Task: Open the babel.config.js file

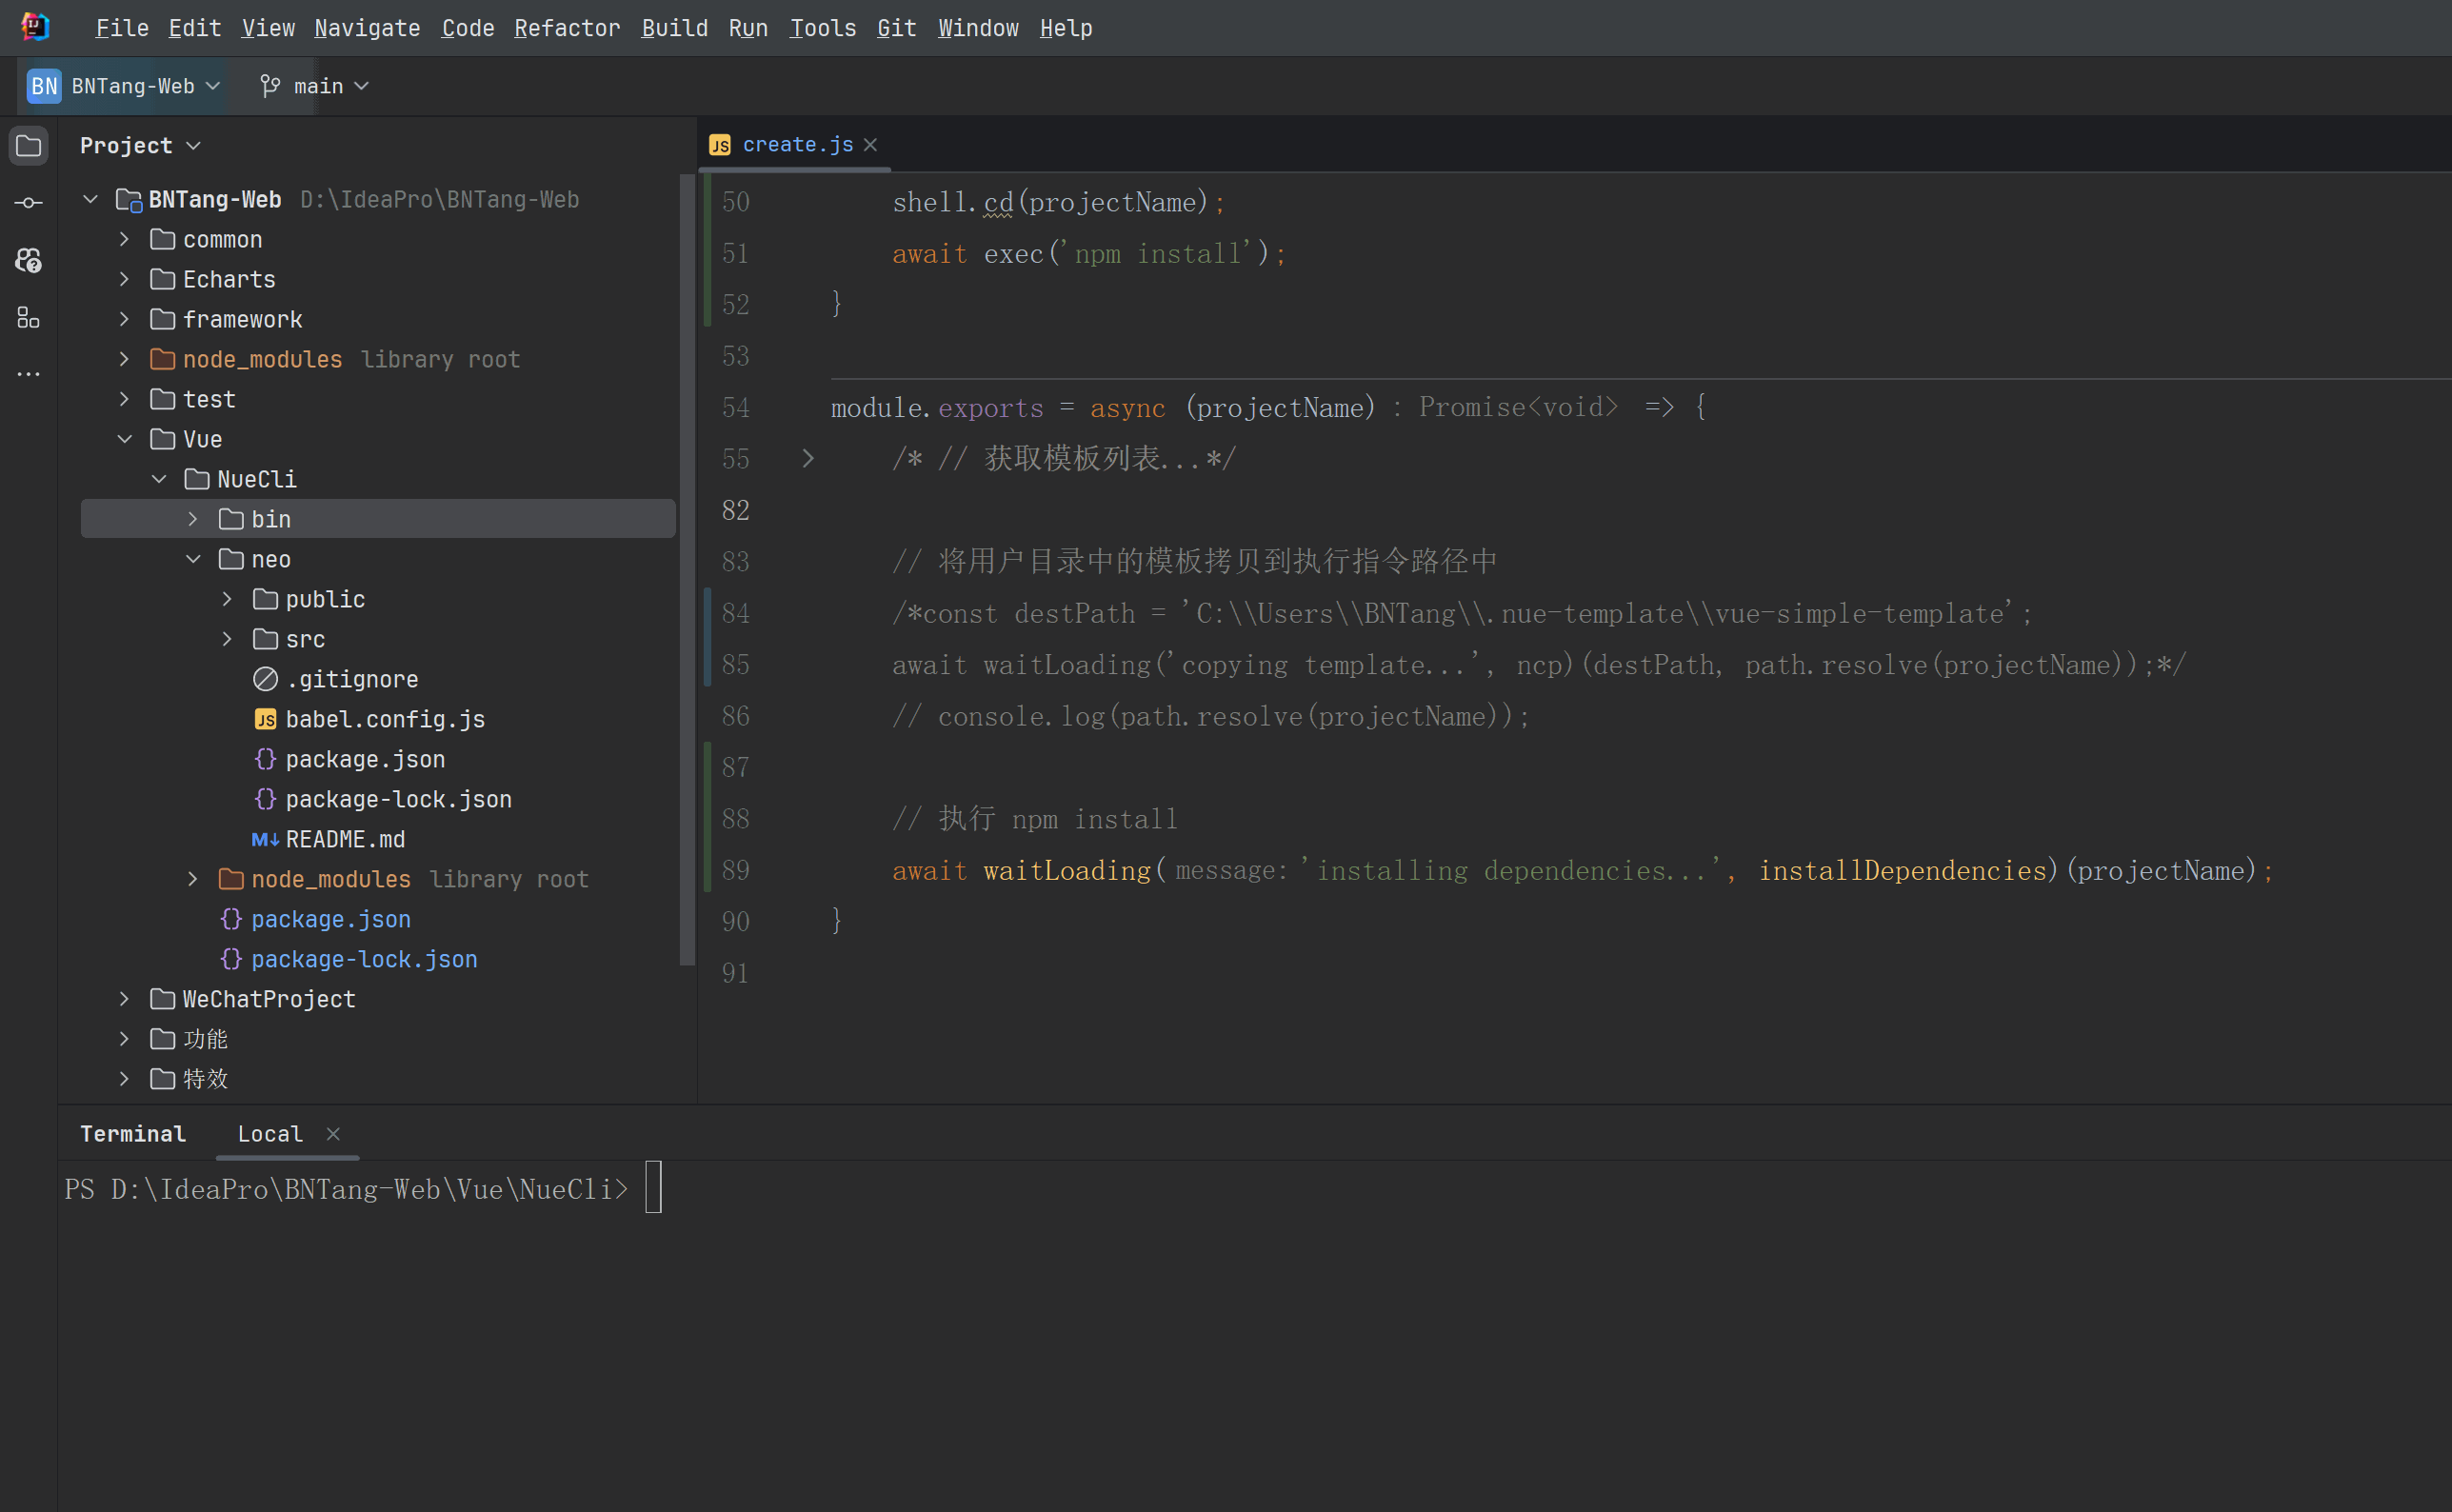Action: [384, 718]
